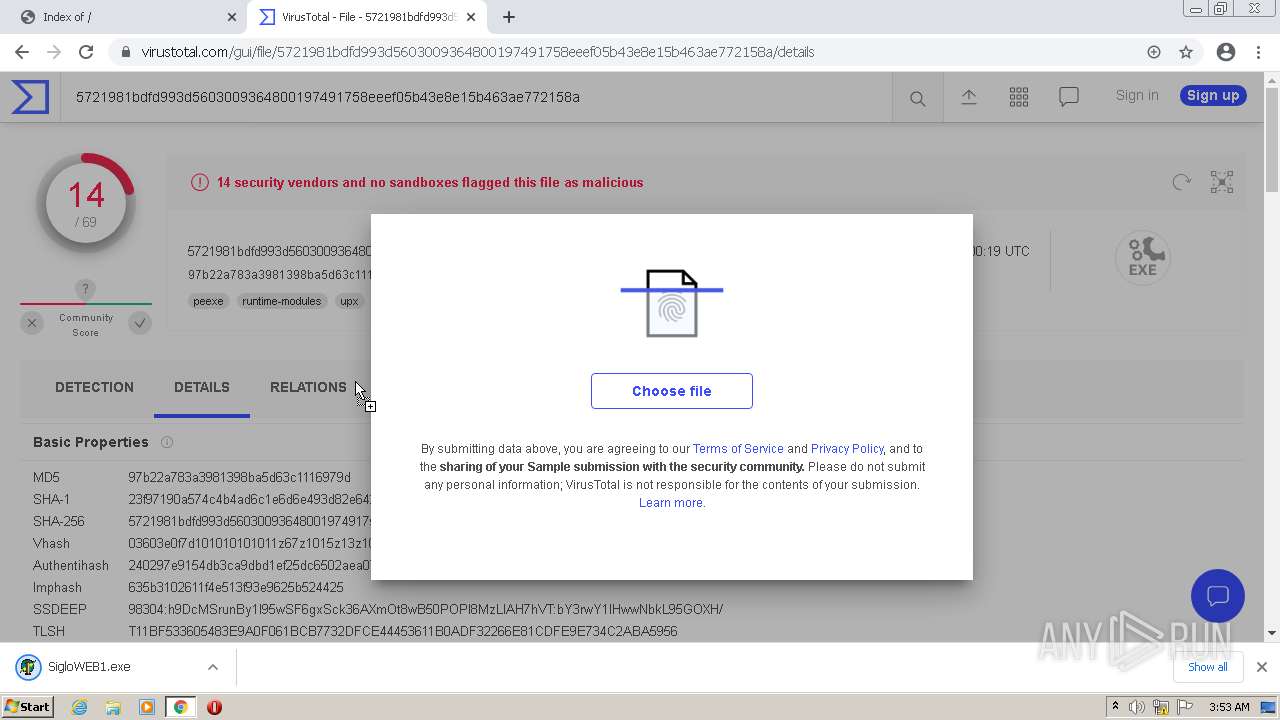Screen dimensions: 1280x720
Task: Click the runtime-modules tag
Action: (x=282, y=301)
